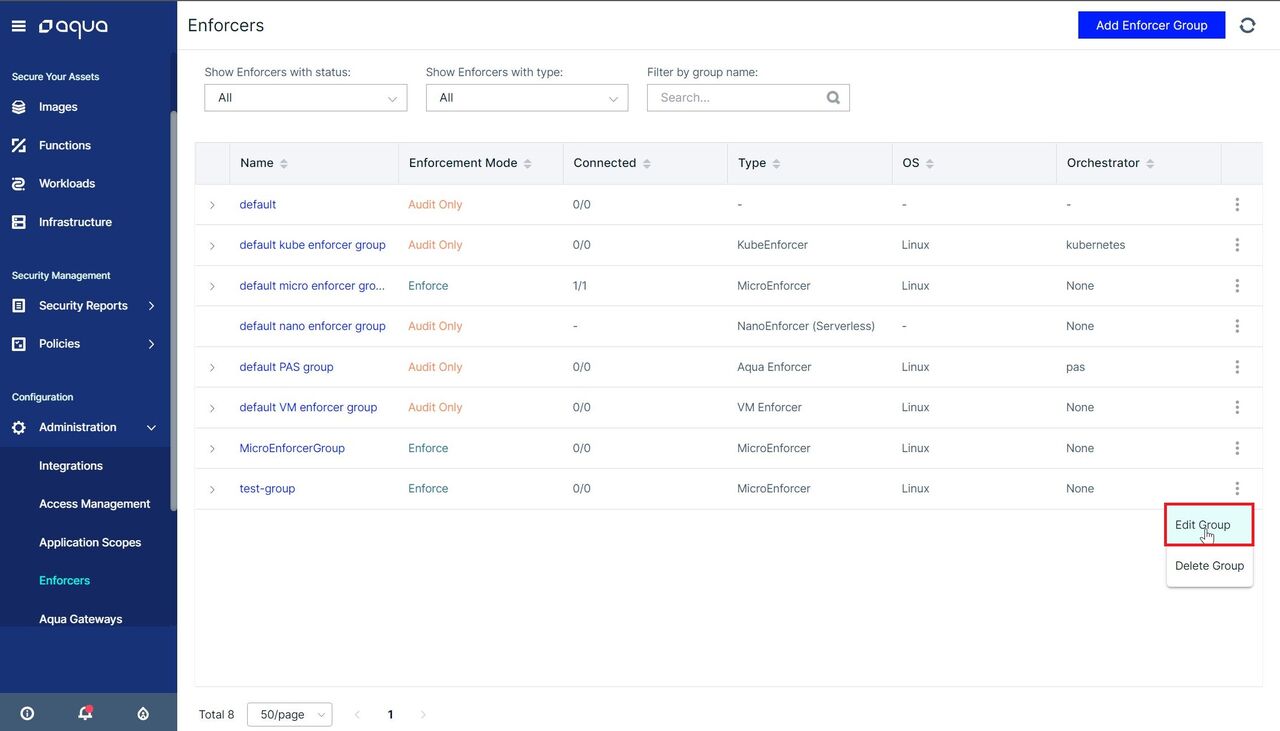Expand default VM enforcer group row
The width and height of the screenshot is (1280, 731).
tap(212, 408)
